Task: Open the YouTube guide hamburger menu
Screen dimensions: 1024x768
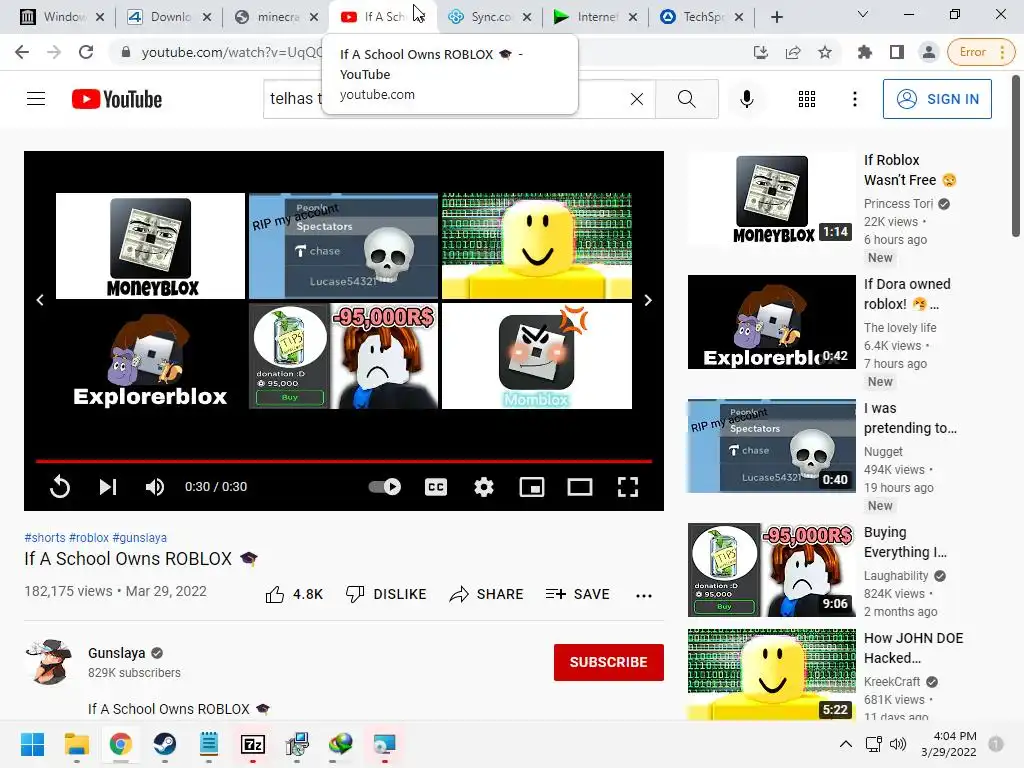Action: coord(36,99)
